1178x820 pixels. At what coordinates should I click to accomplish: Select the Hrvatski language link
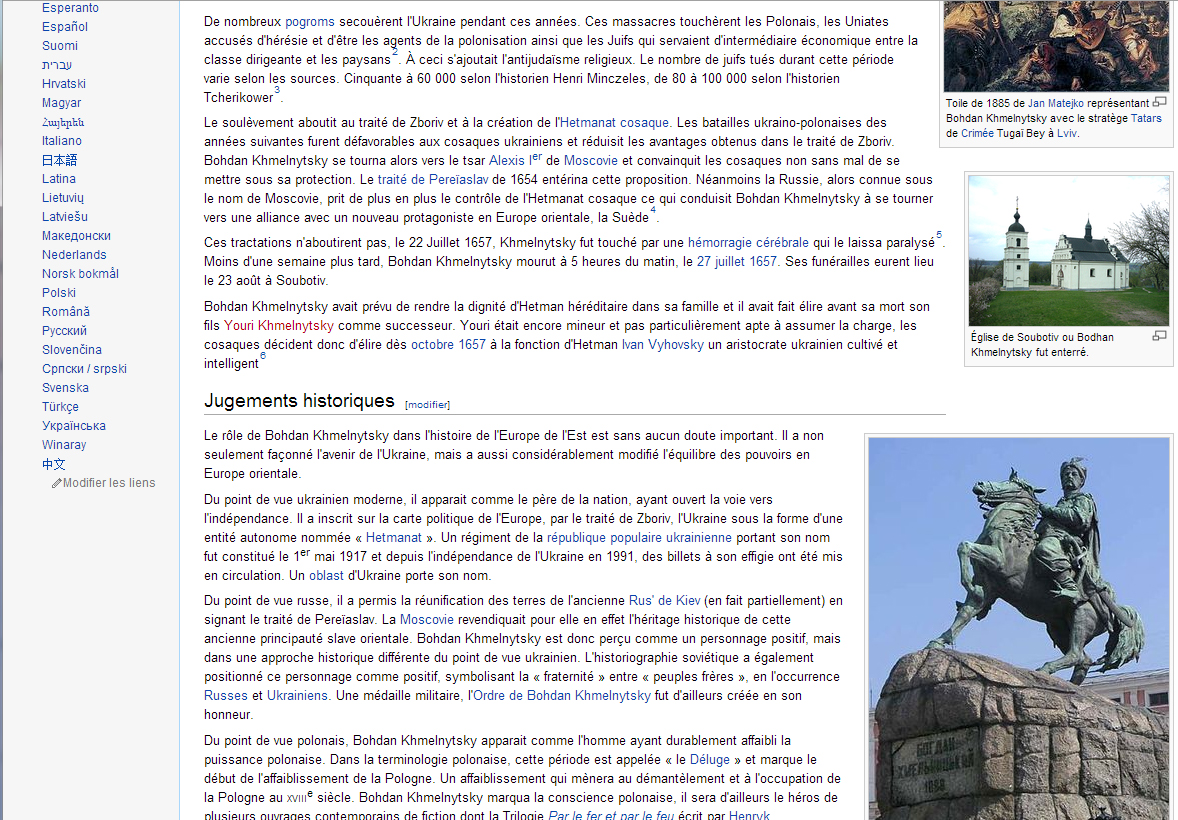(x=64, y=83)
